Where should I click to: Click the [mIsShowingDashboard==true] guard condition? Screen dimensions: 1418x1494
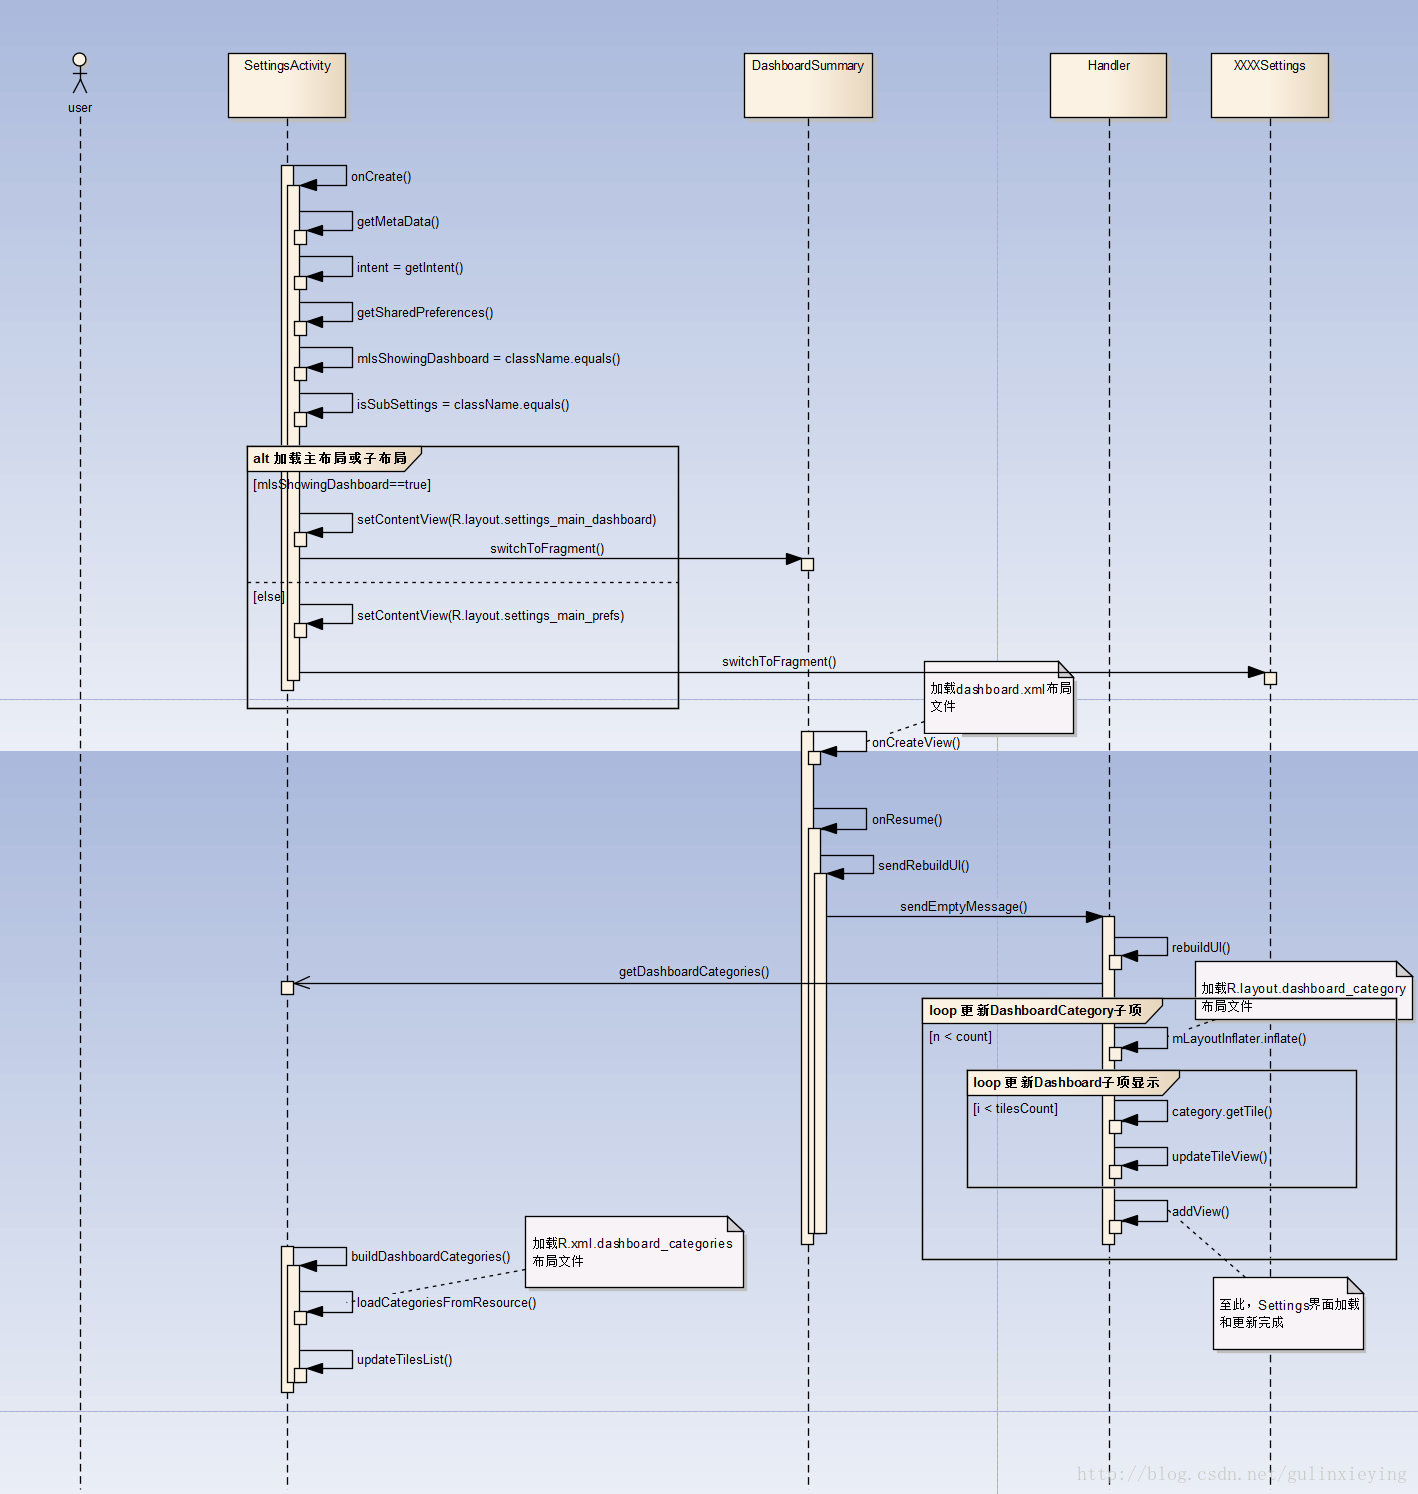(342, 485)
